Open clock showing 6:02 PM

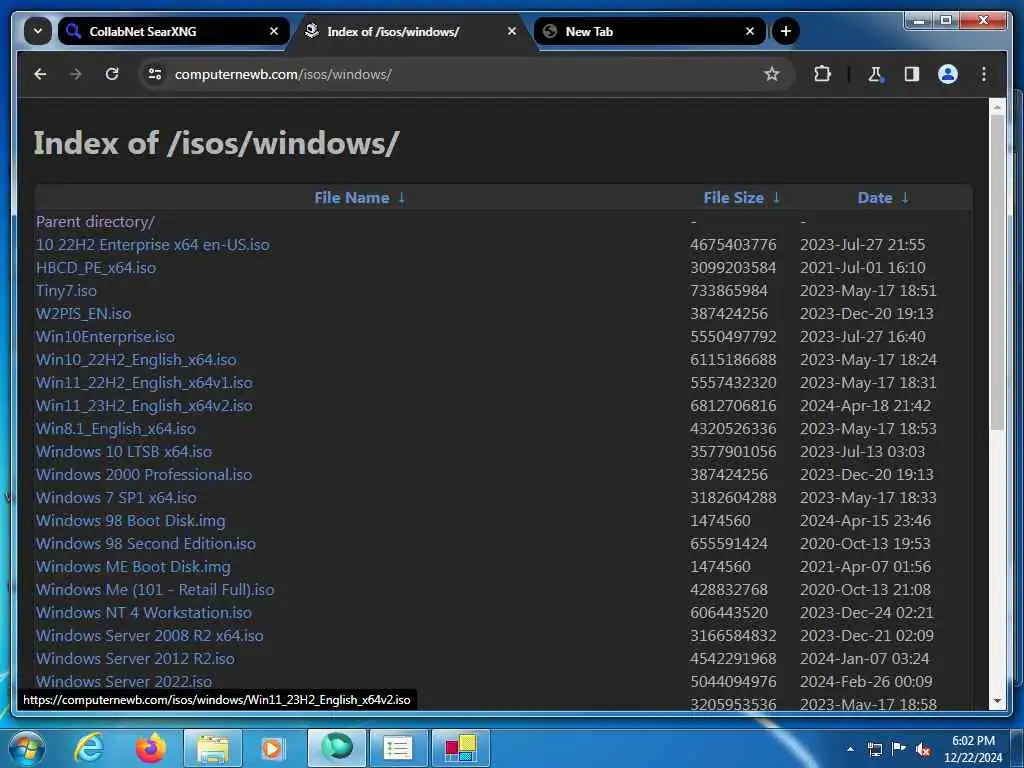[973, 749]
